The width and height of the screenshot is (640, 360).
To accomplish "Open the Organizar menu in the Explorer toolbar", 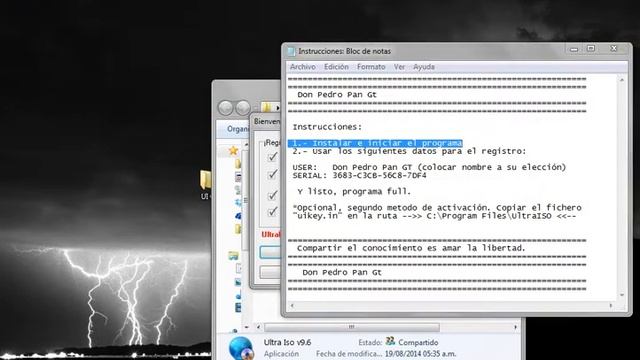I will (x=238, y=129).
